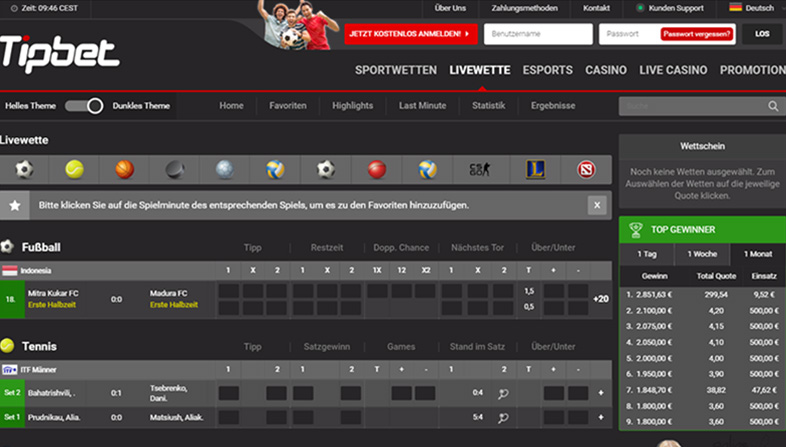Open the Last Minute submenu item
Viewport: 786px width, 447px height.
[423, 106]
